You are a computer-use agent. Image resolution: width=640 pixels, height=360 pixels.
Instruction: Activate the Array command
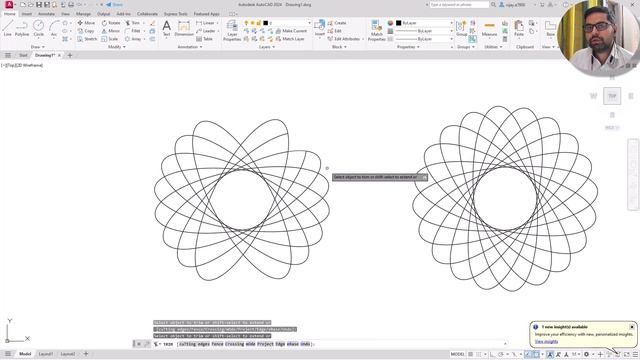133,39
